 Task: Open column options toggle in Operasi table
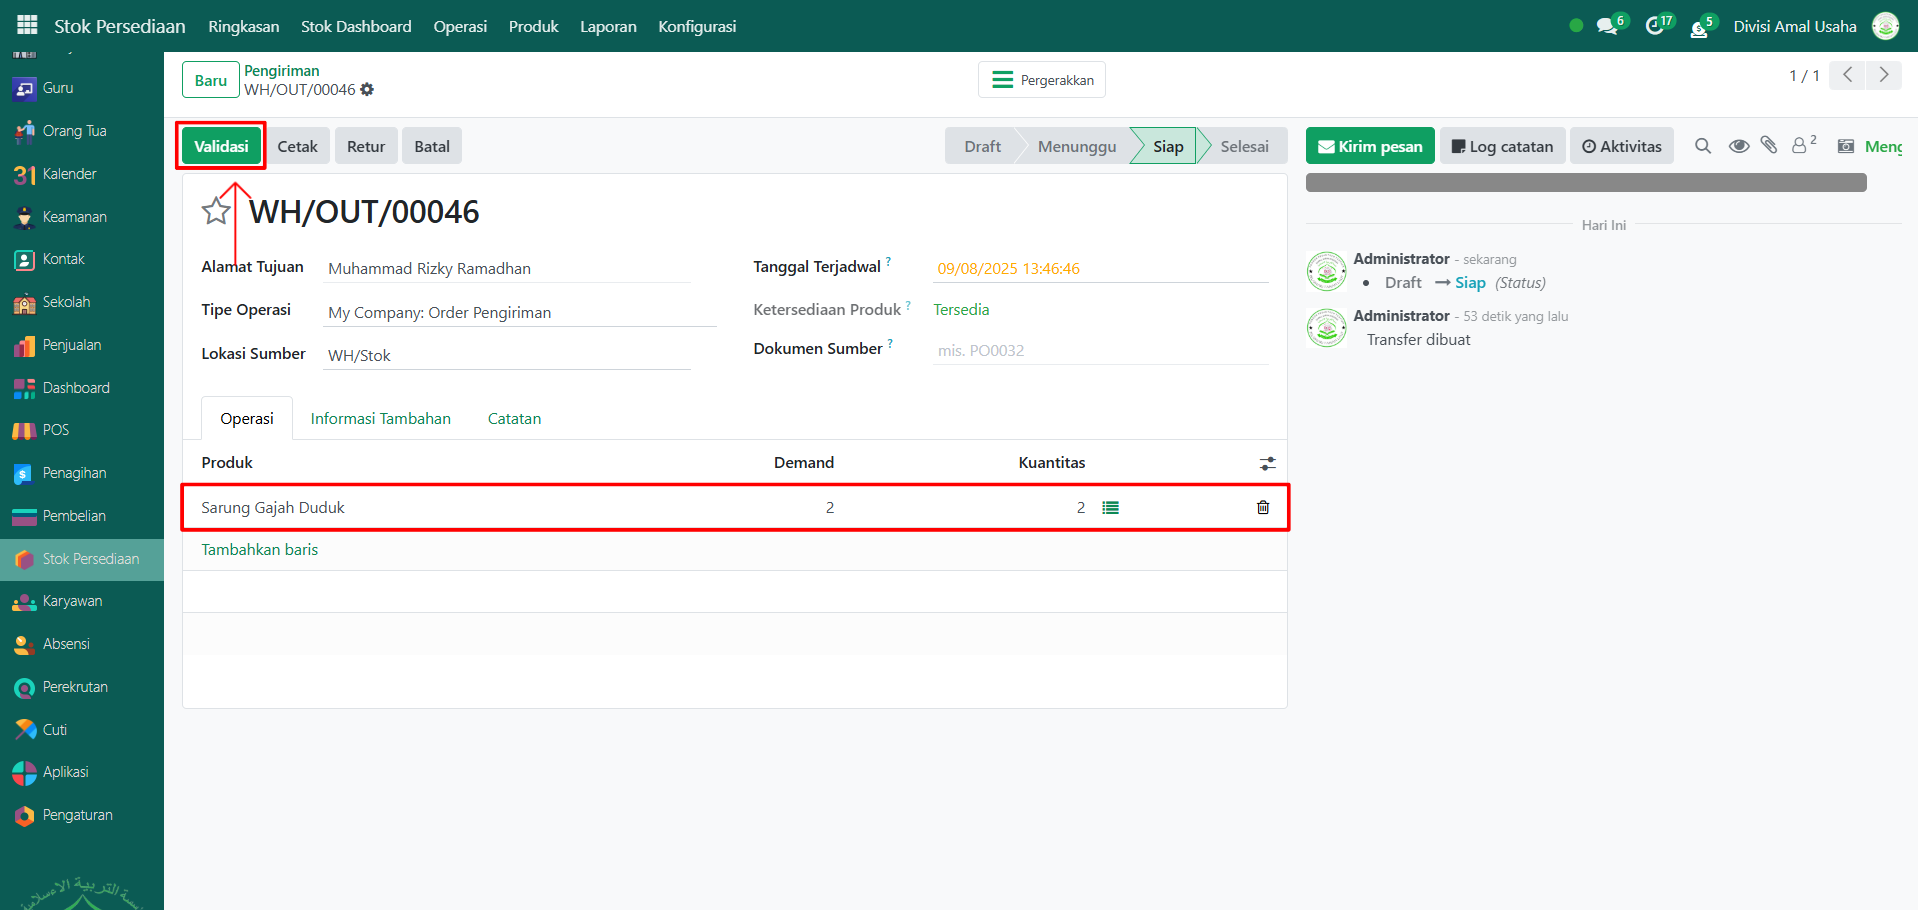coord(1267,463)
